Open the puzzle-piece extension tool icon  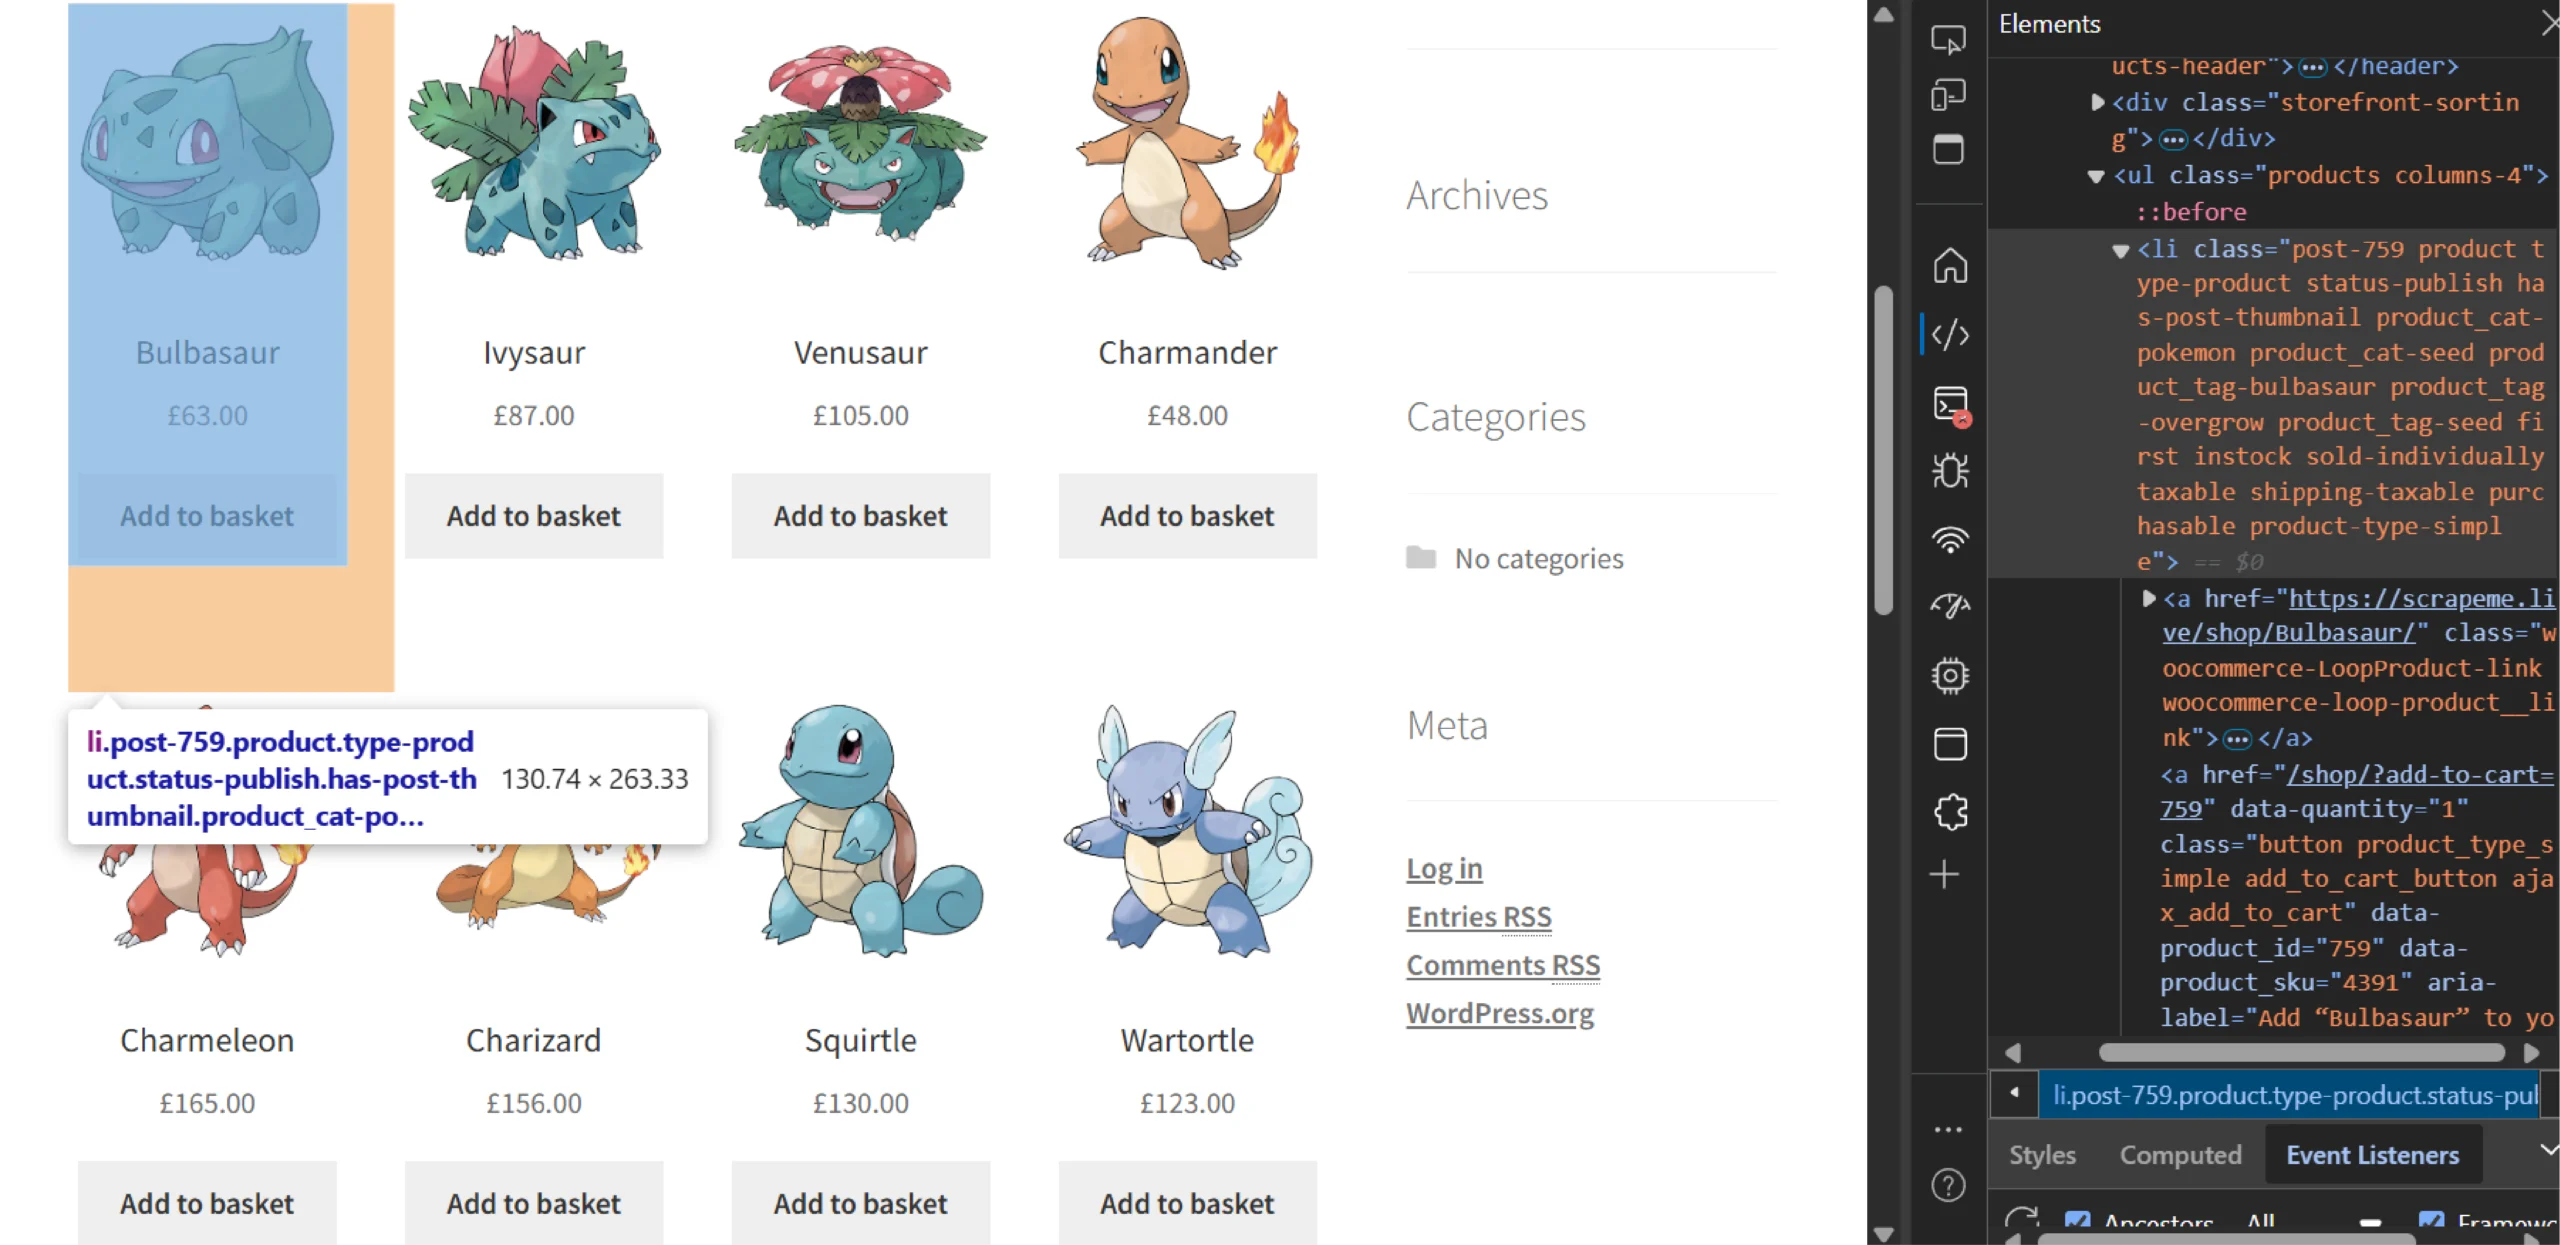pyautogui.click(x=1950, y=811)
